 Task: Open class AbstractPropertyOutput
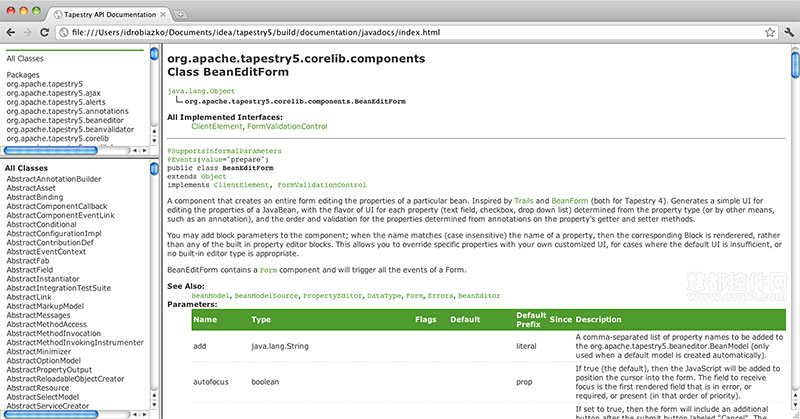pos(49,370)
